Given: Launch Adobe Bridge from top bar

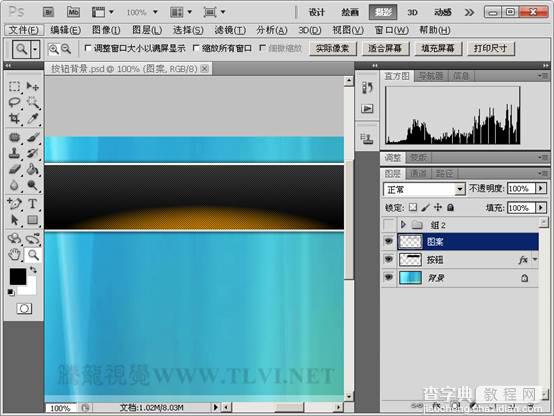Looking at the screenshot, I should coord(49,12).
